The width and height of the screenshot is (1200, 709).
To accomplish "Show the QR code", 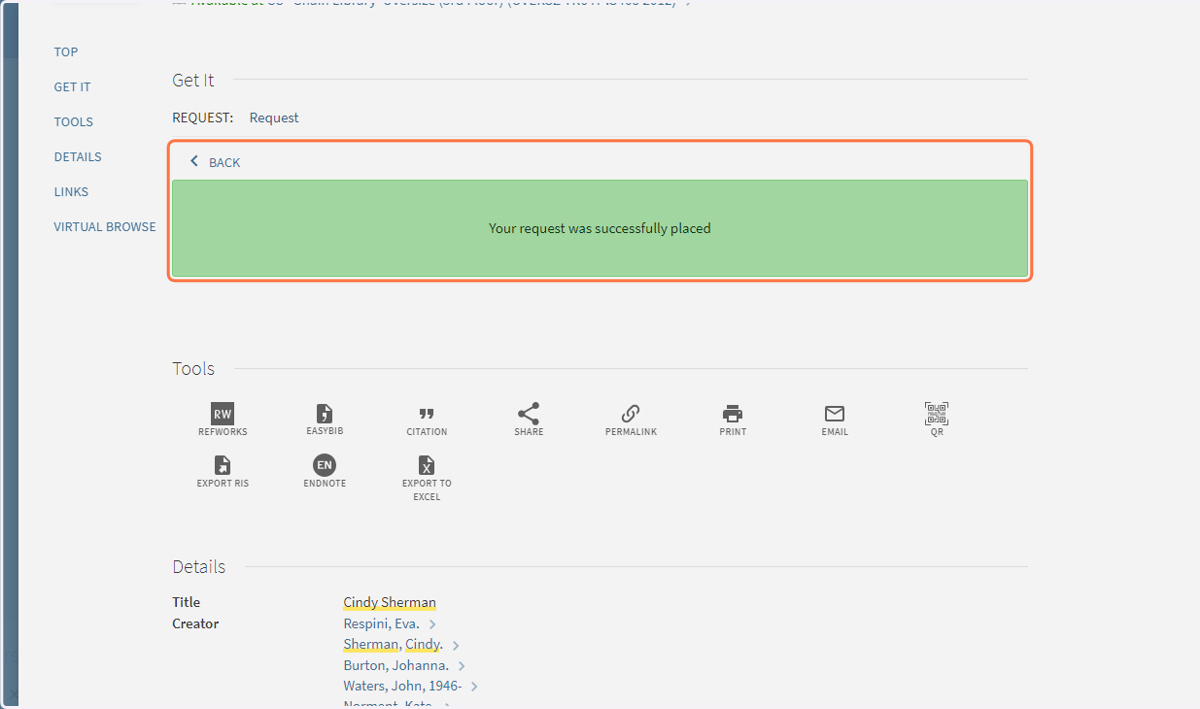I will pyautogui.click(x=936, y=420).
